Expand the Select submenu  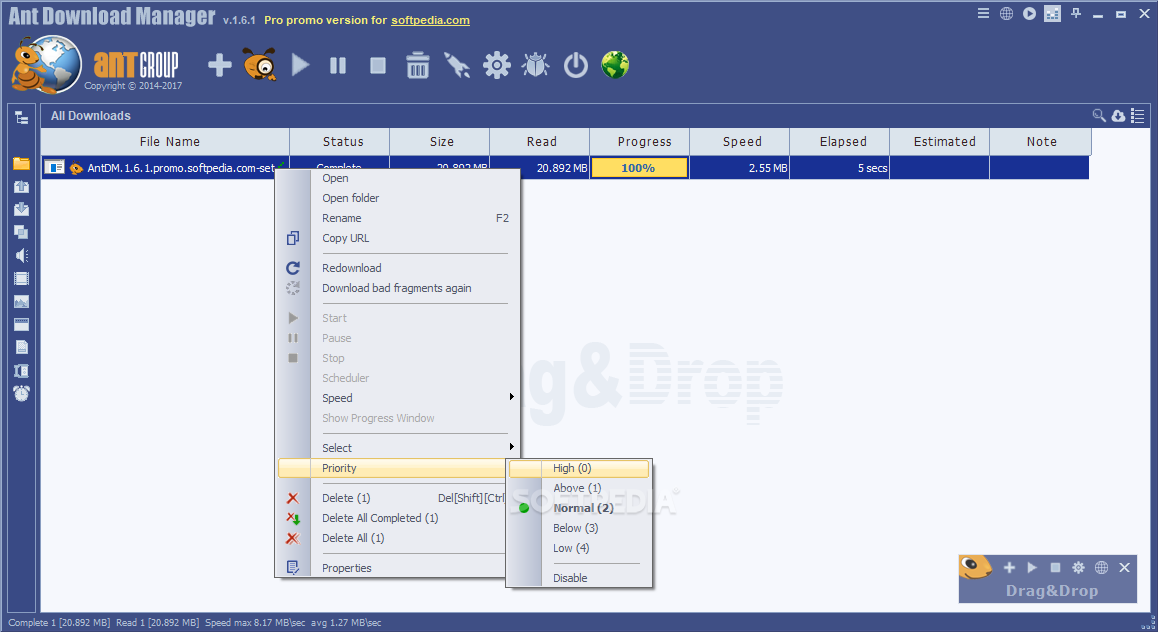coord(399,448)
